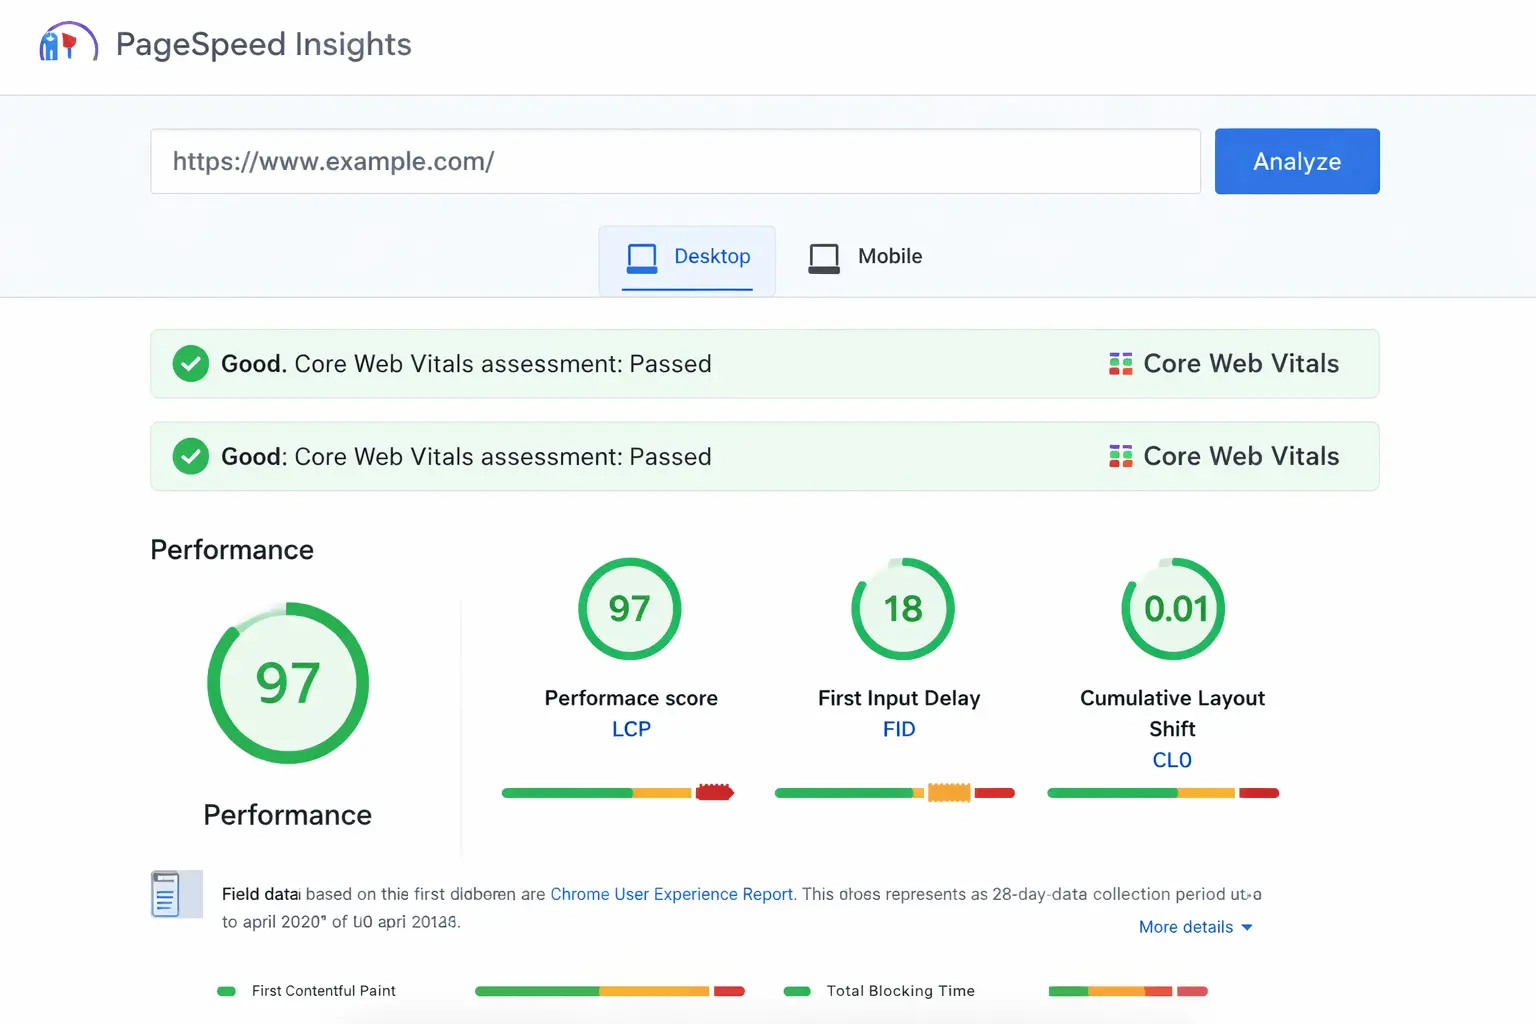Select the First Input Delay label

(899, 698)
